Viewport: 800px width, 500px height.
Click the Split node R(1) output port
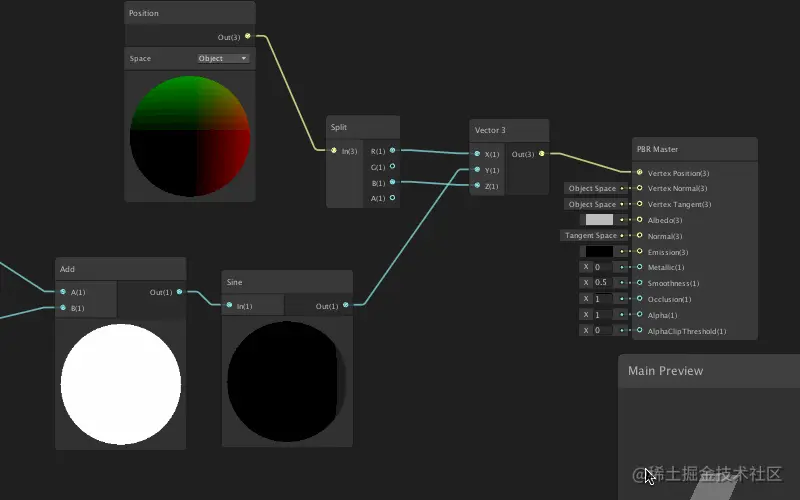[x=392, y=151]
